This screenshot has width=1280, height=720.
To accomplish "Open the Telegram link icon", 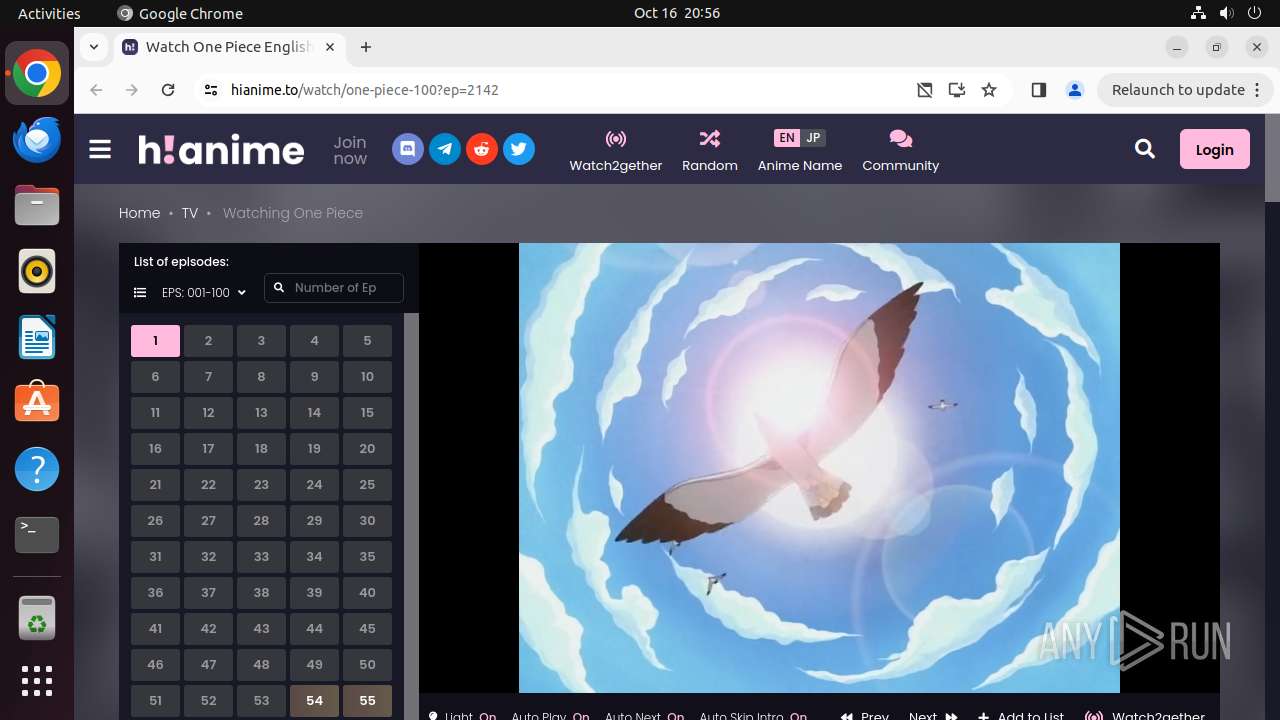I will click(445, 150).
